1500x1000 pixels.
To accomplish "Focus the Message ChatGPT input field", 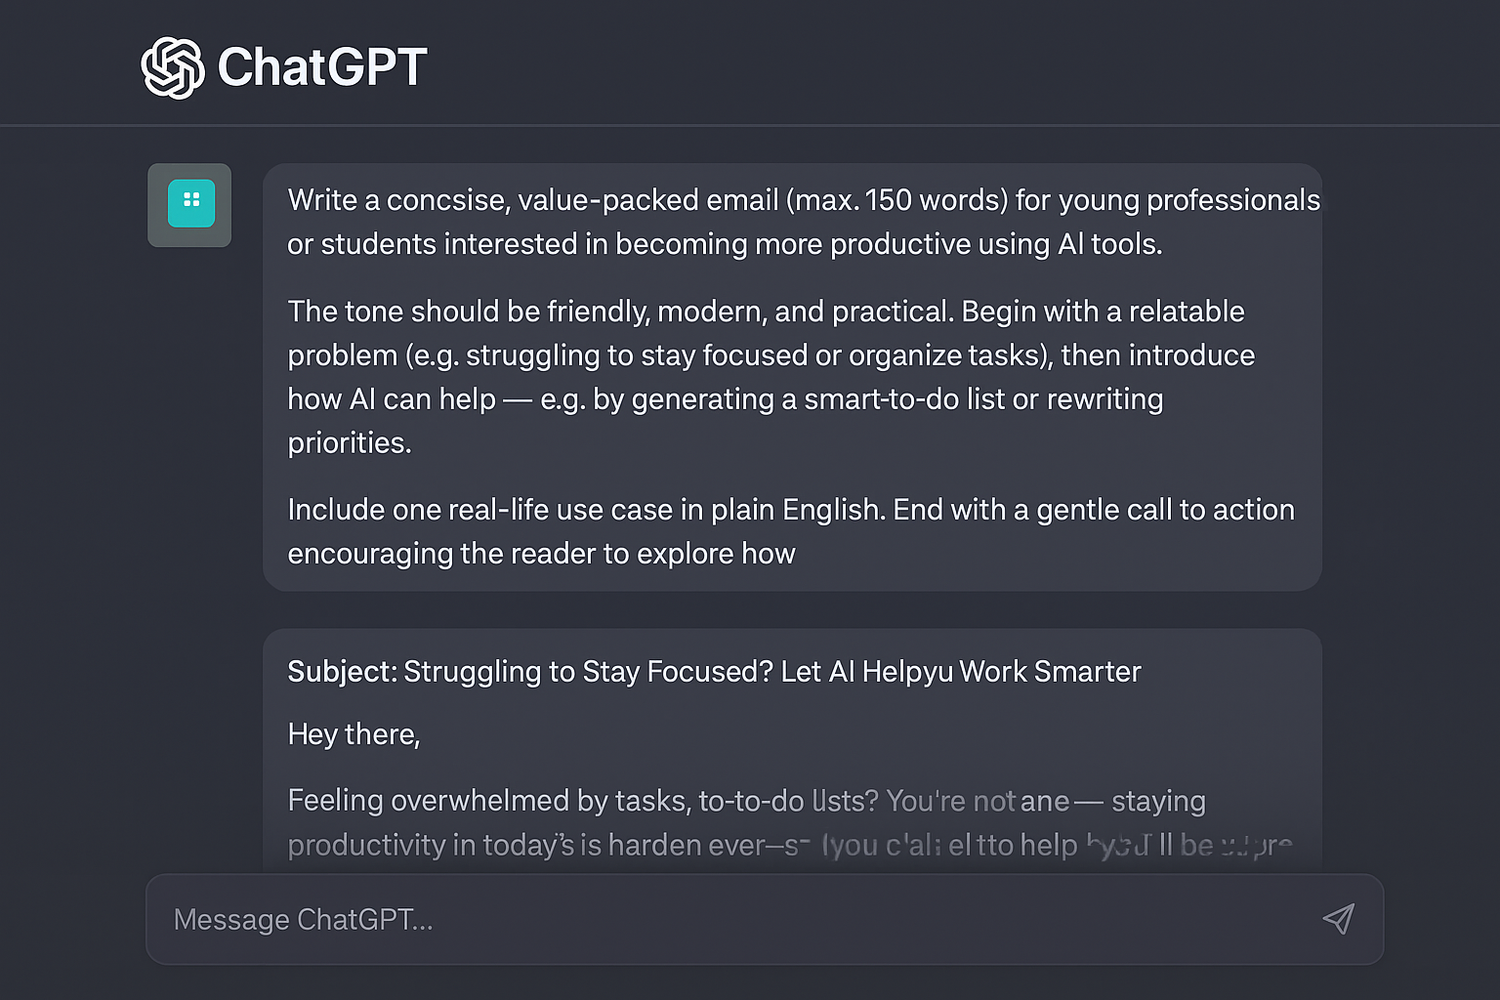I will pos(765,919).
